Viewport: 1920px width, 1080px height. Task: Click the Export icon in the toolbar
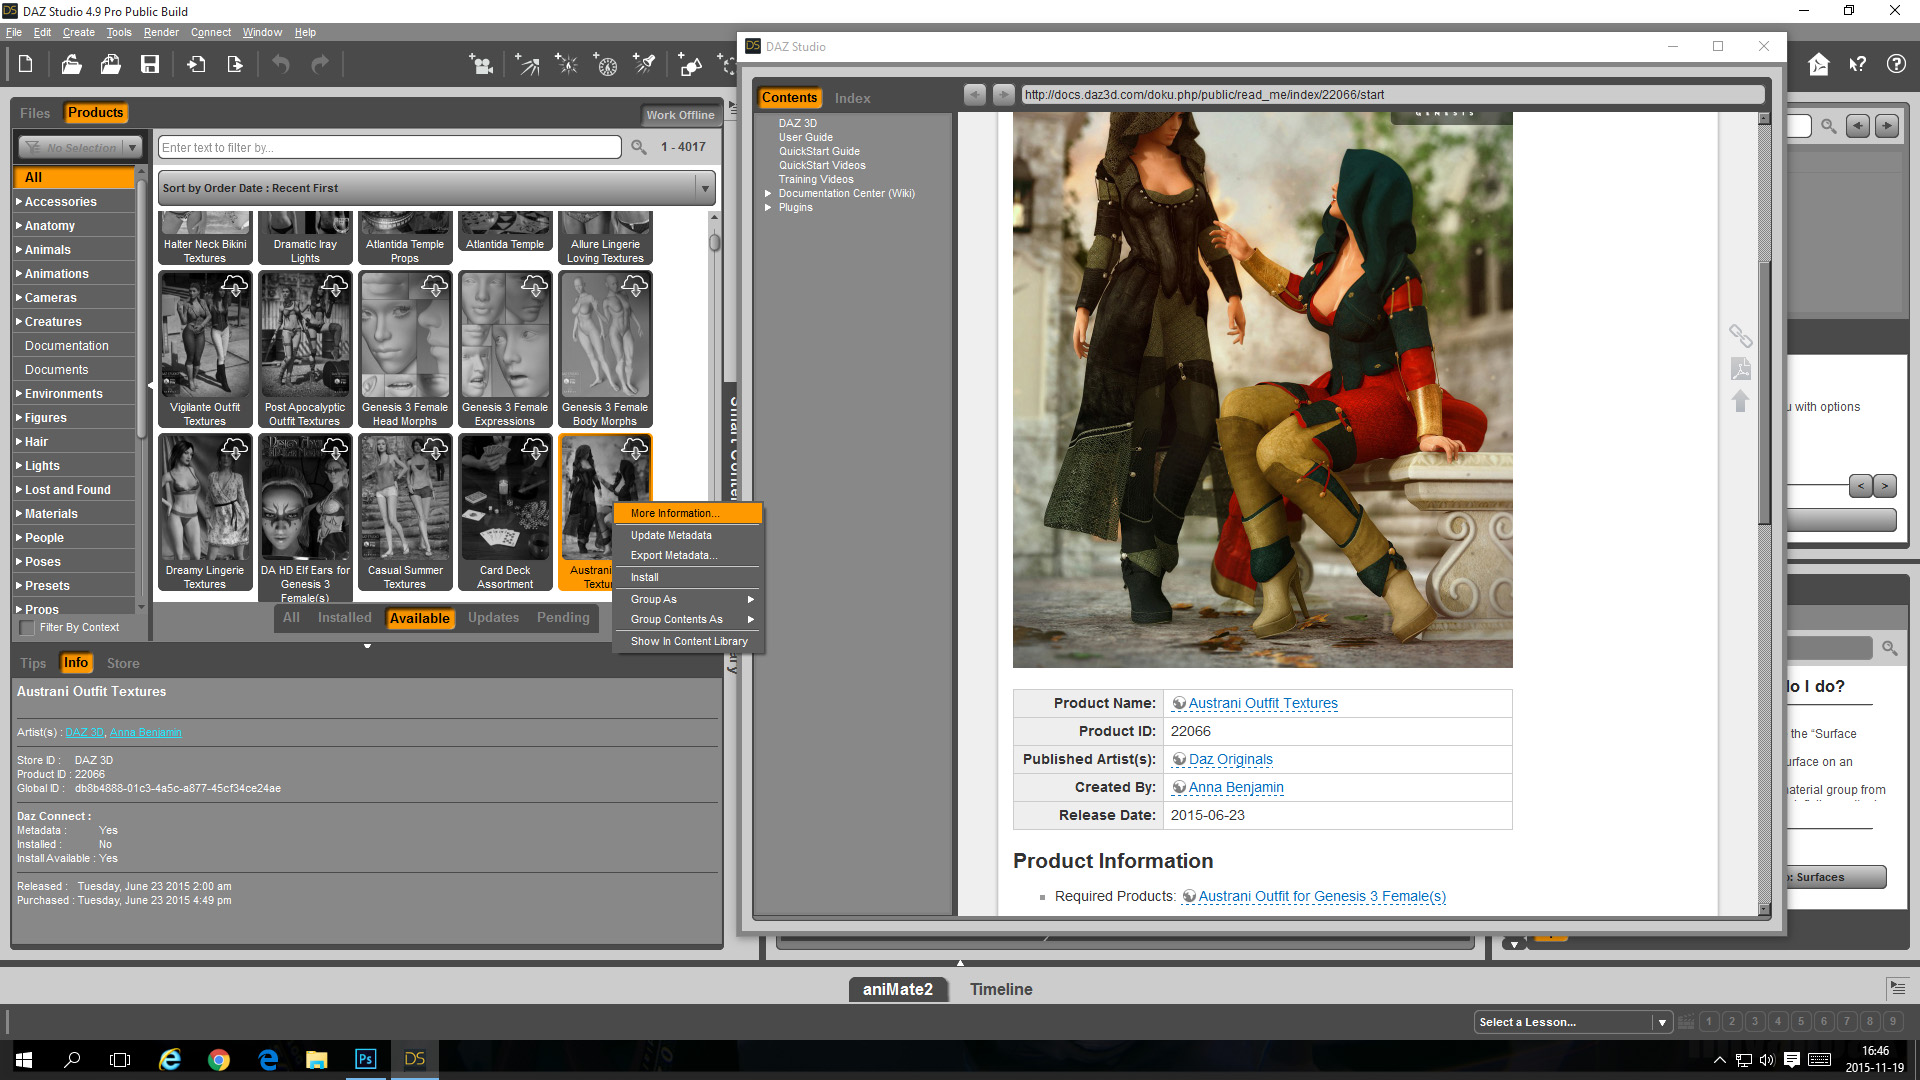click(235, 65)
